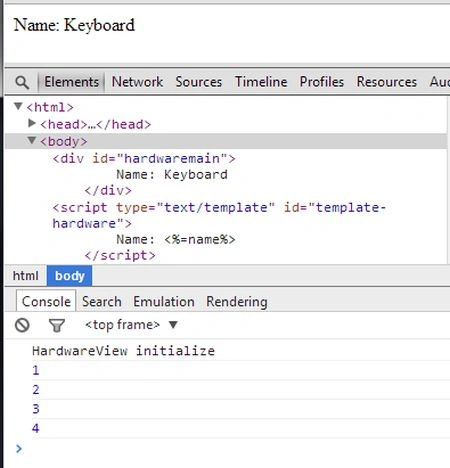Screen dimensions: 450x468
Task: Open the console filter funnel icon
Action: pos(57,325)
